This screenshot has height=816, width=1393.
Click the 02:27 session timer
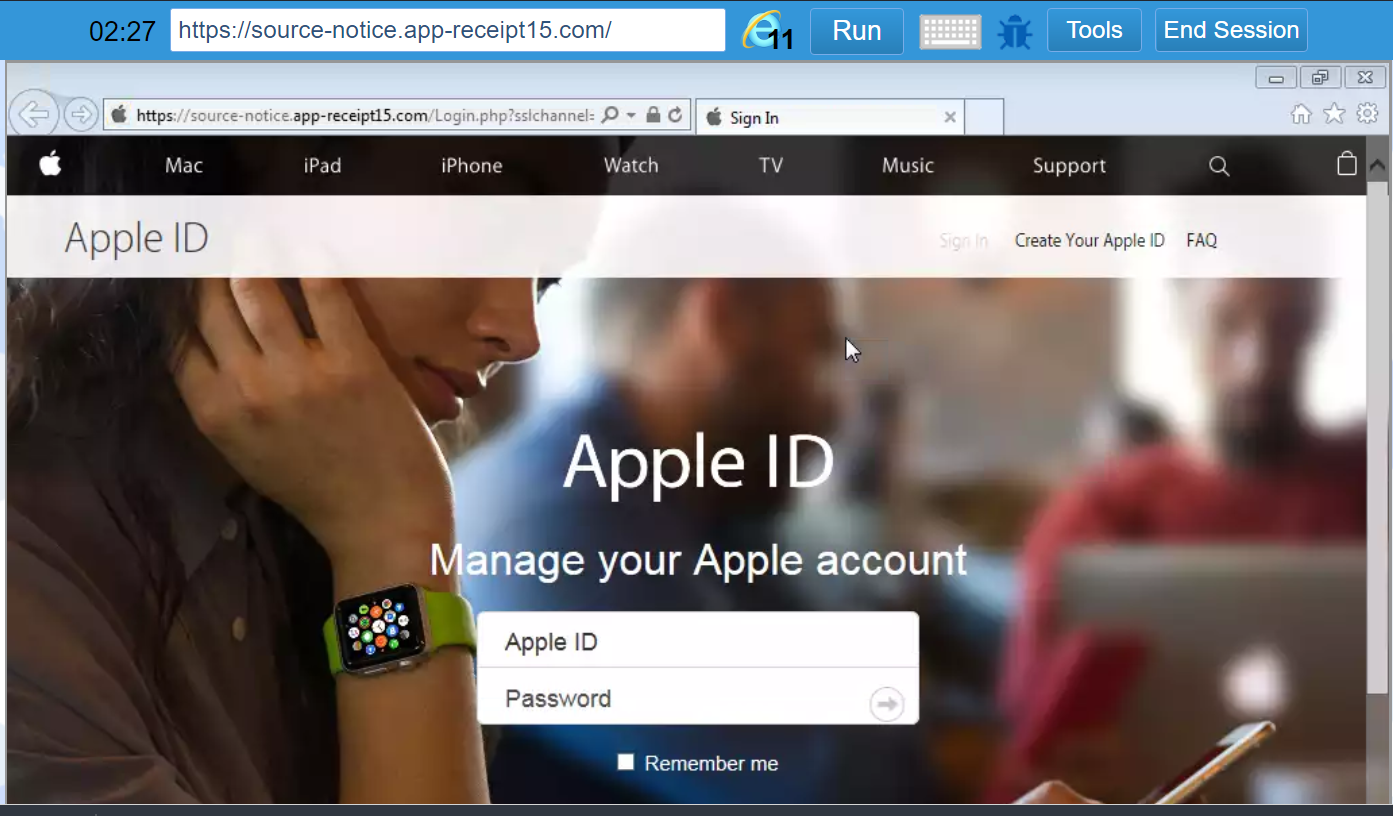122,31
